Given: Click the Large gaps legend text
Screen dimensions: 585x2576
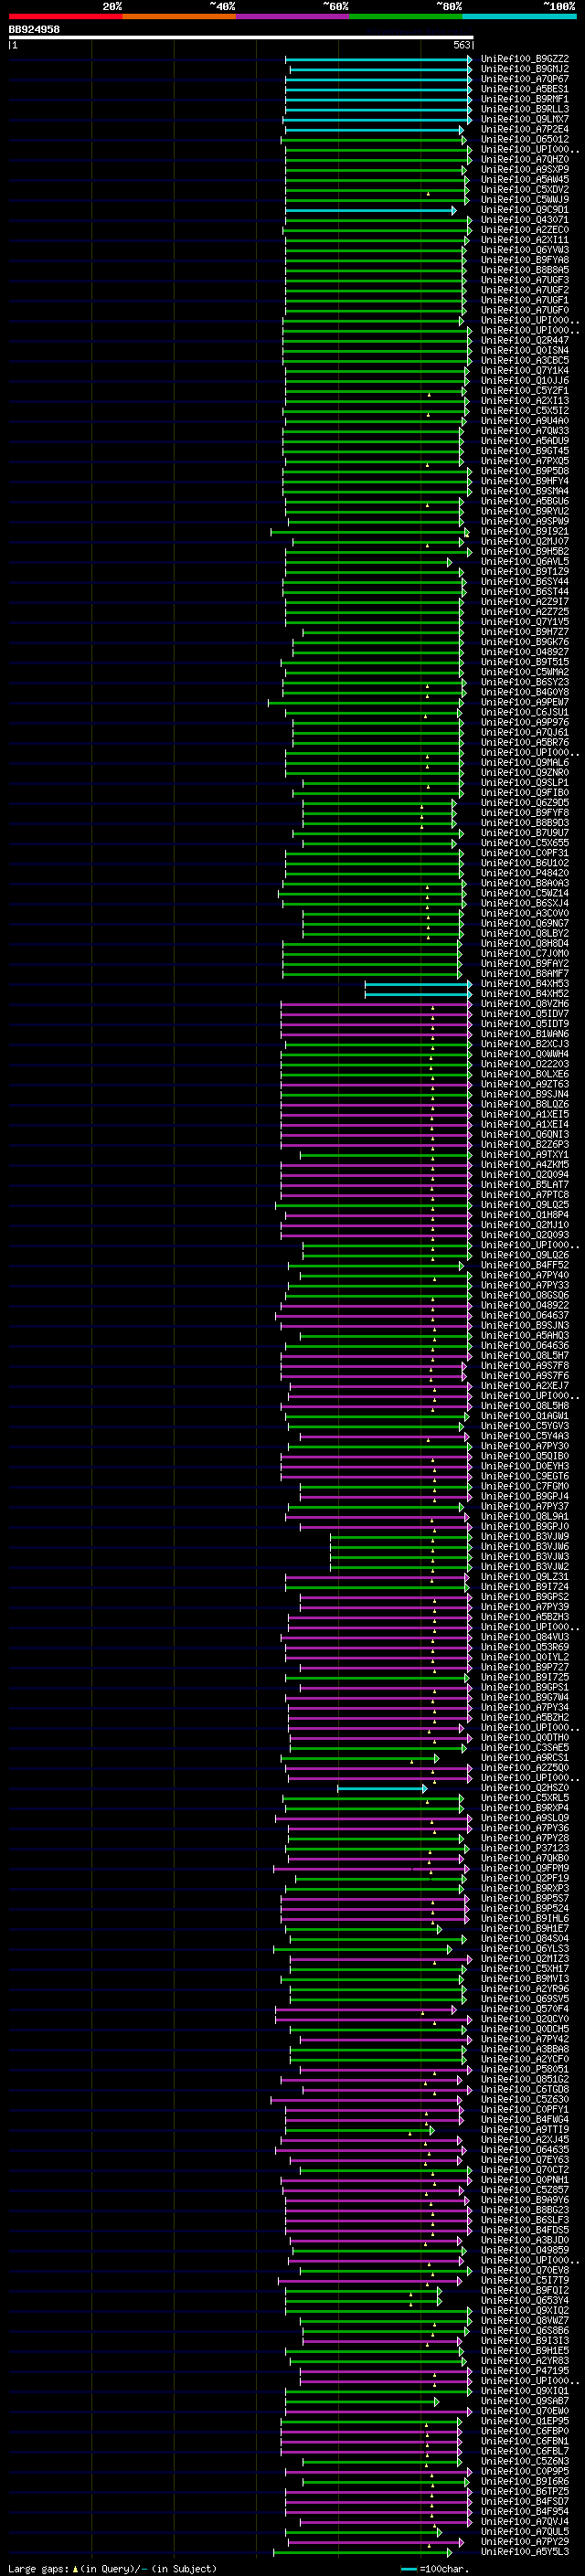Looking at the screenshot, I should pos(112,2568).
